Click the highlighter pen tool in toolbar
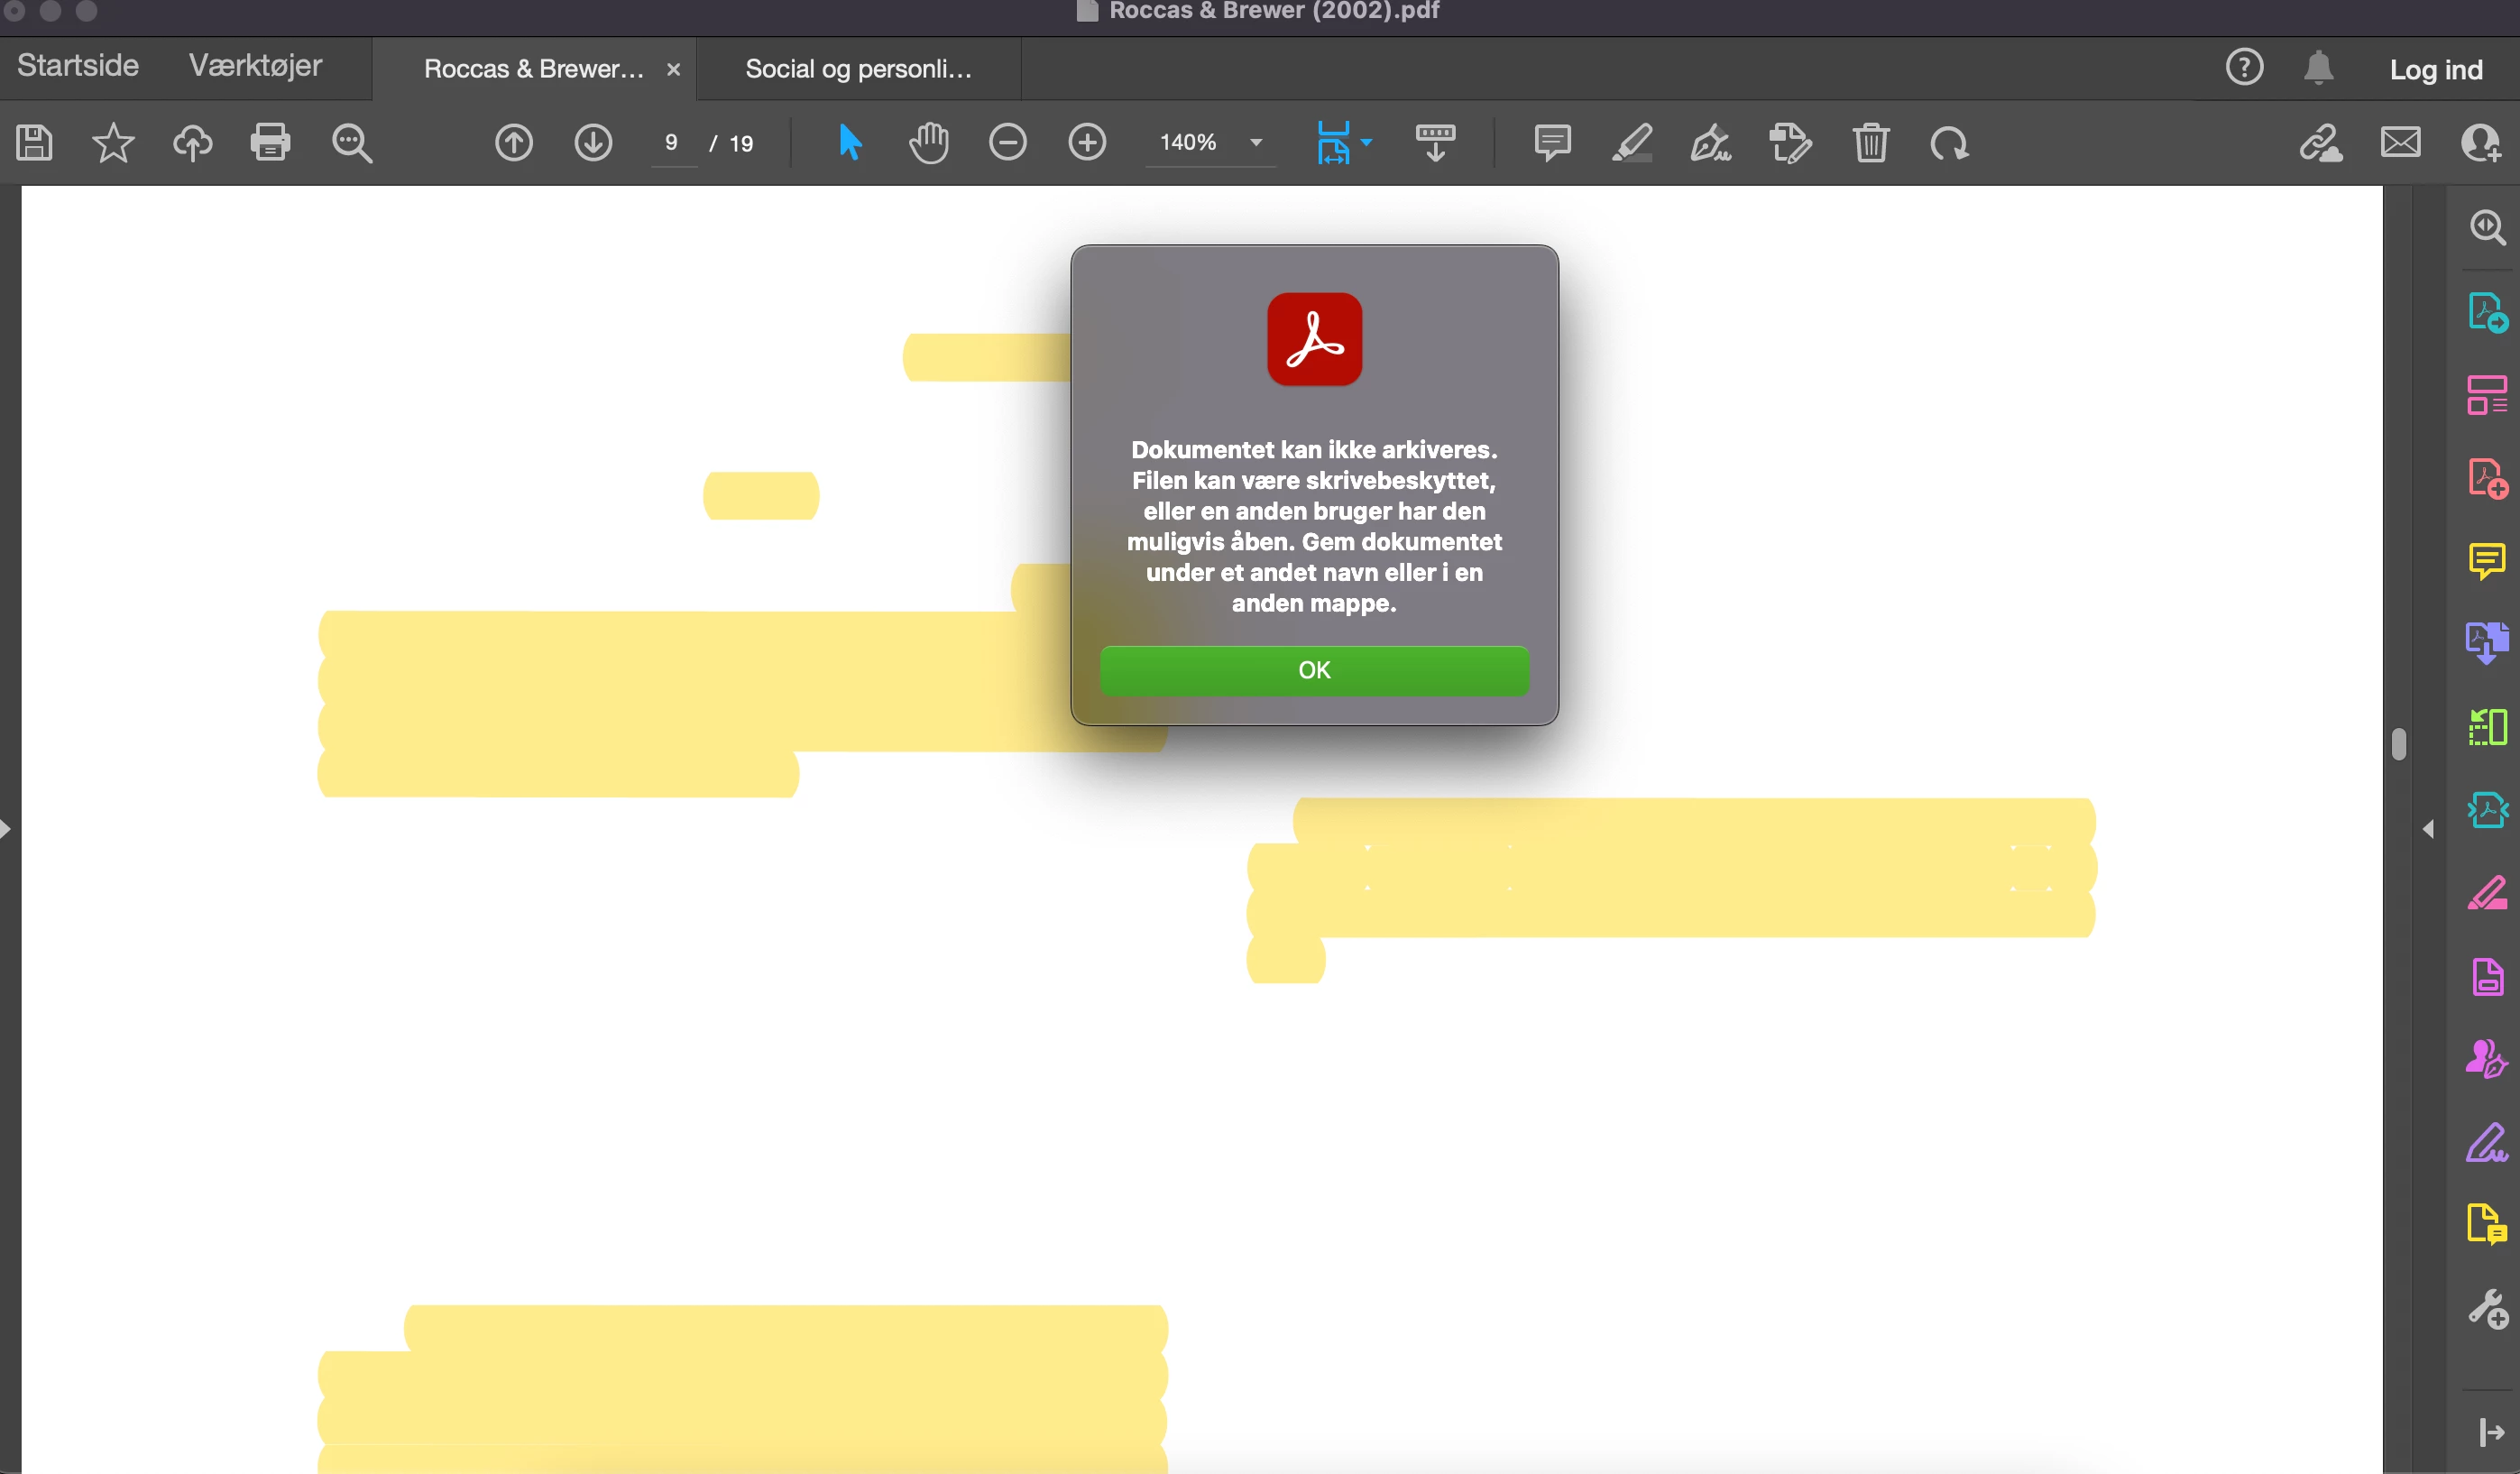Viewport: 2520px width, 1474px height. pos(1632,143)
